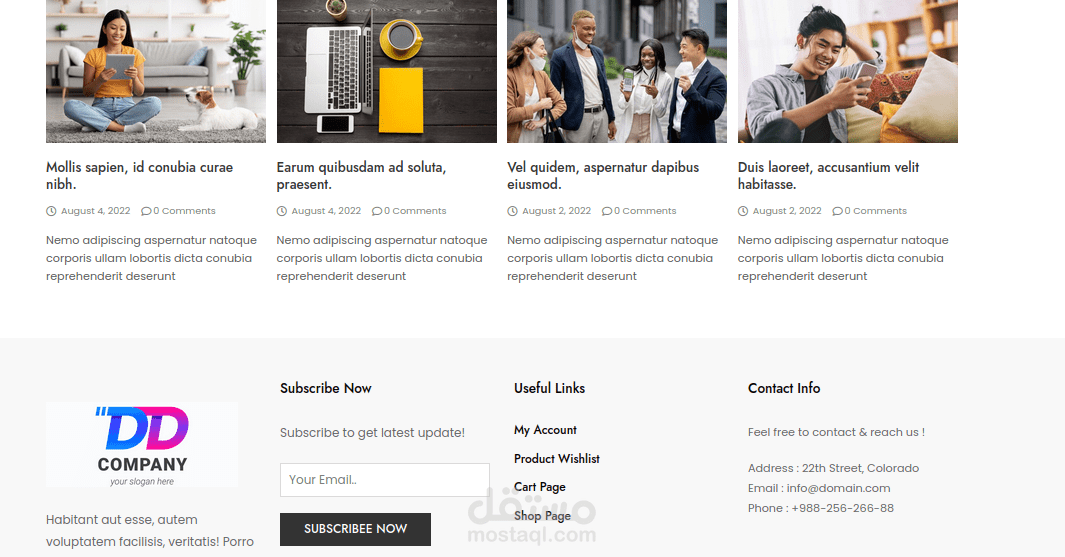Click the clock icon beside first August 4, 2022 date
Image resolution: width=1065 pixels, height=557 pixels.
pyautogui.click(x=51, y=211)
